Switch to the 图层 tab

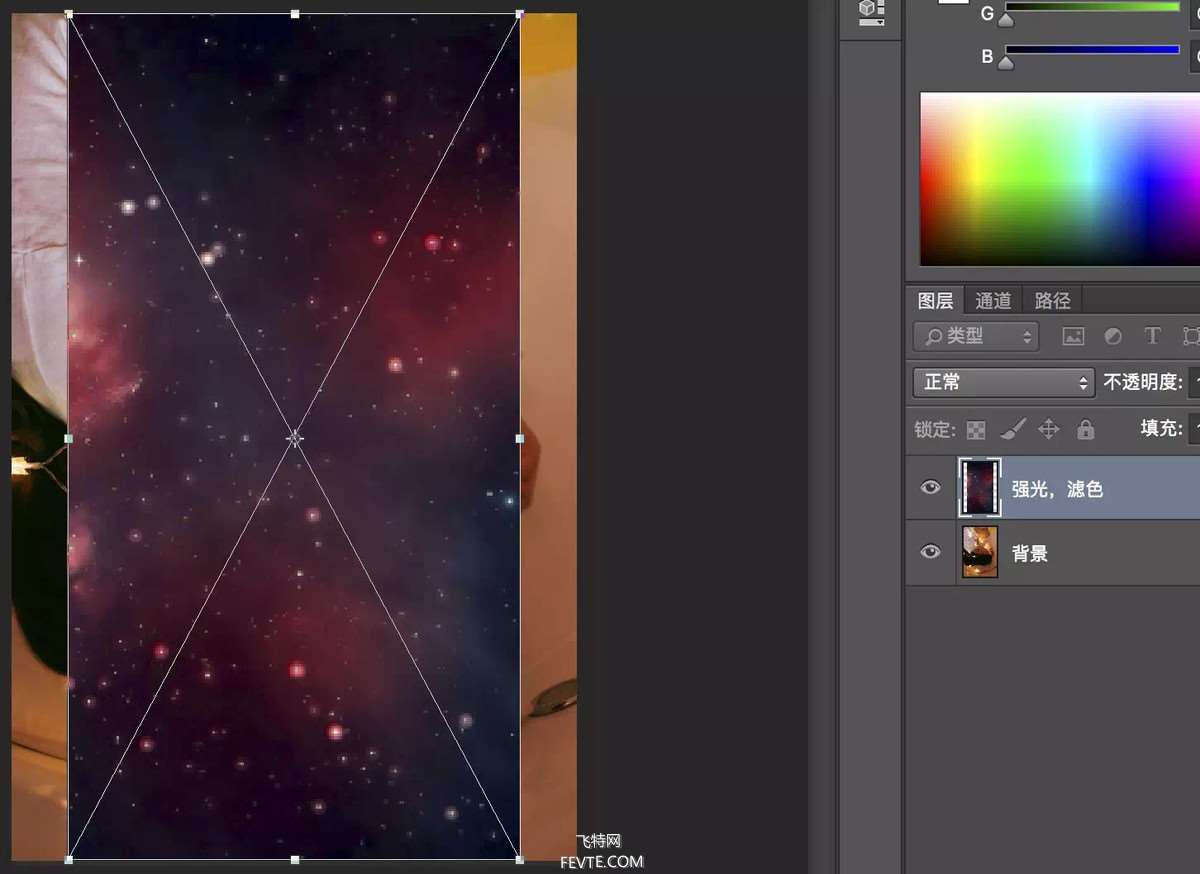936,300
